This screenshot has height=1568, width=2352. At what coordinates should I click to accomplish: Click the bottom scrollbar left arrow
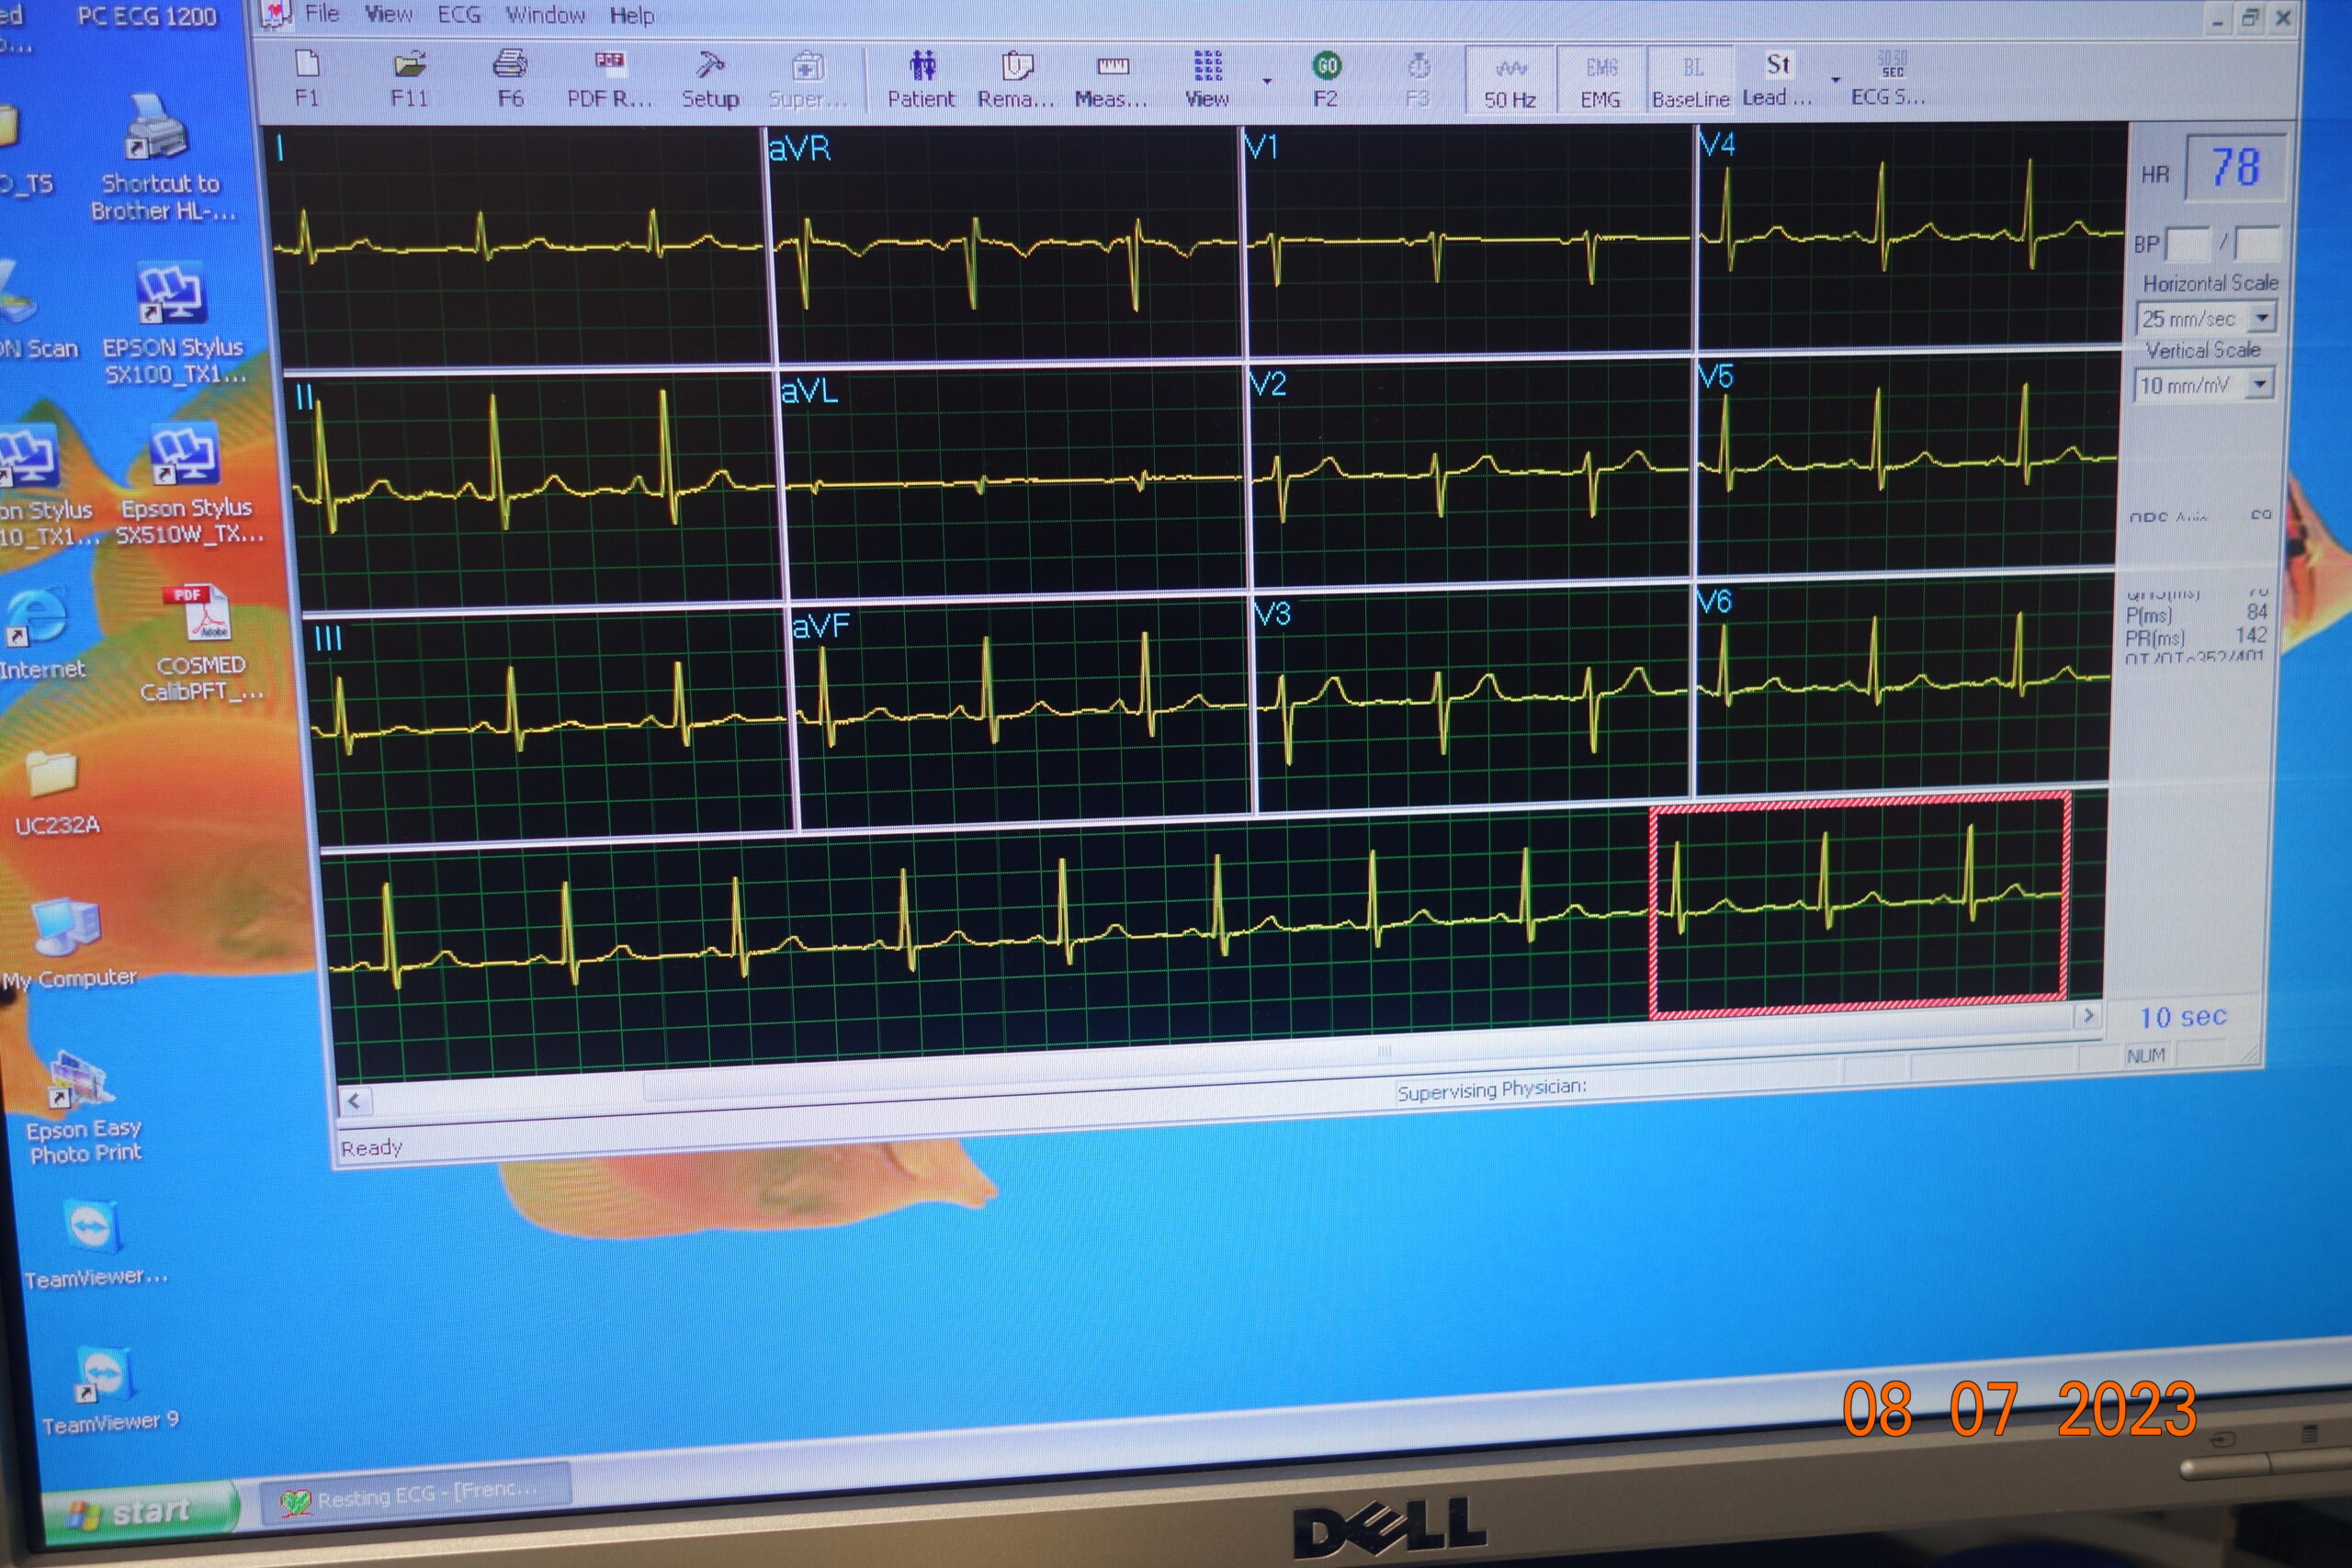pos(353,1101)
